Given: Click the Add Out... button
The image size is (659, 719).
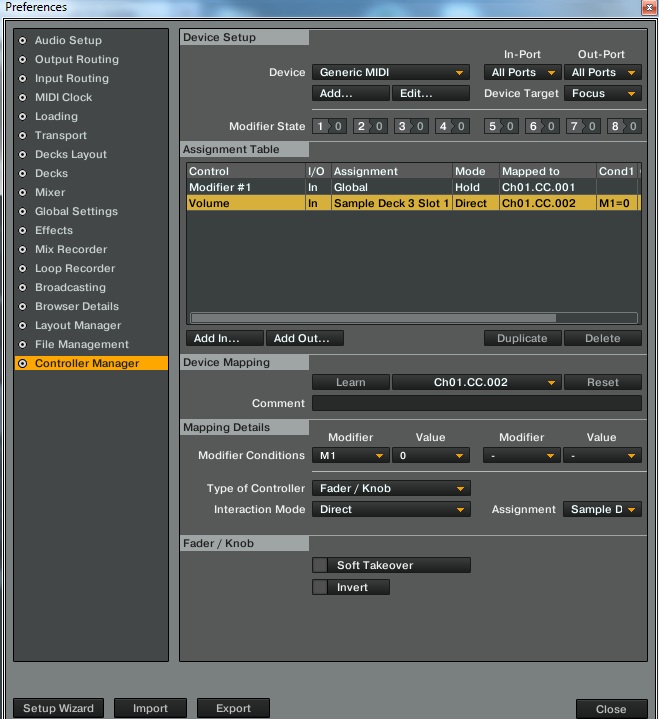Looking at the screenshot, I should (305, 338).
